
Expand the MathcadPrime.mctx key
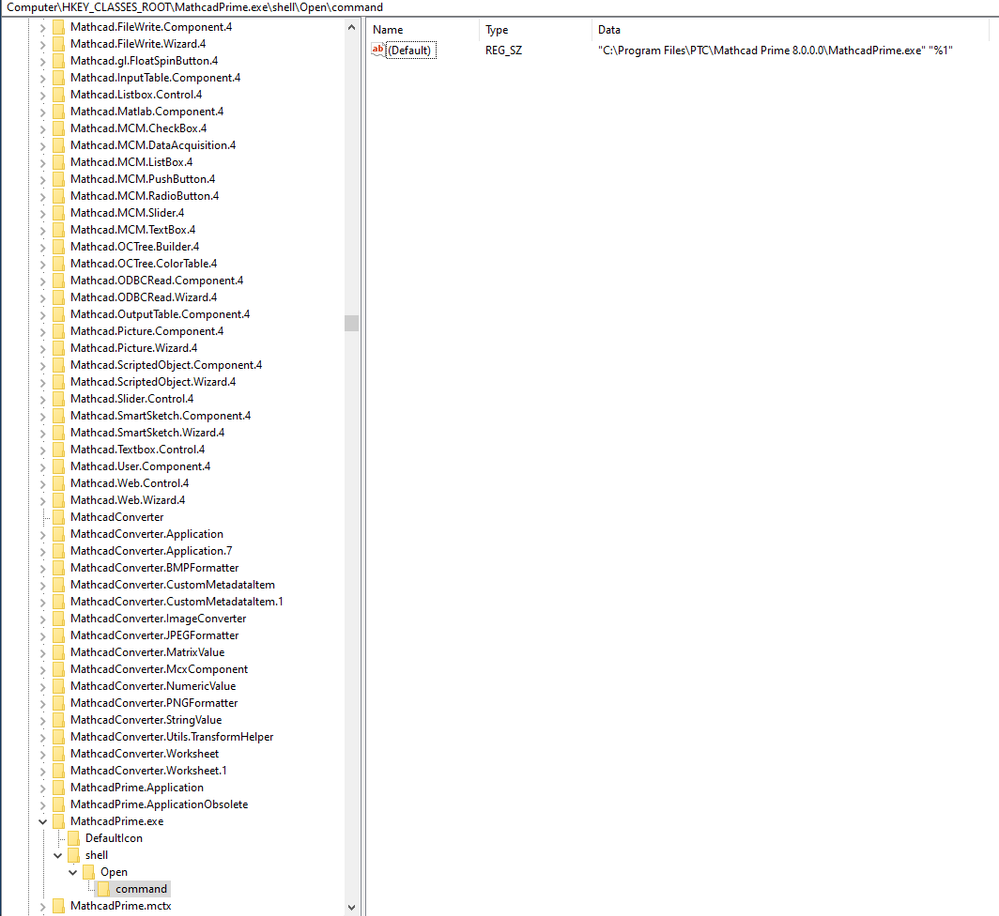click(43, 905)
